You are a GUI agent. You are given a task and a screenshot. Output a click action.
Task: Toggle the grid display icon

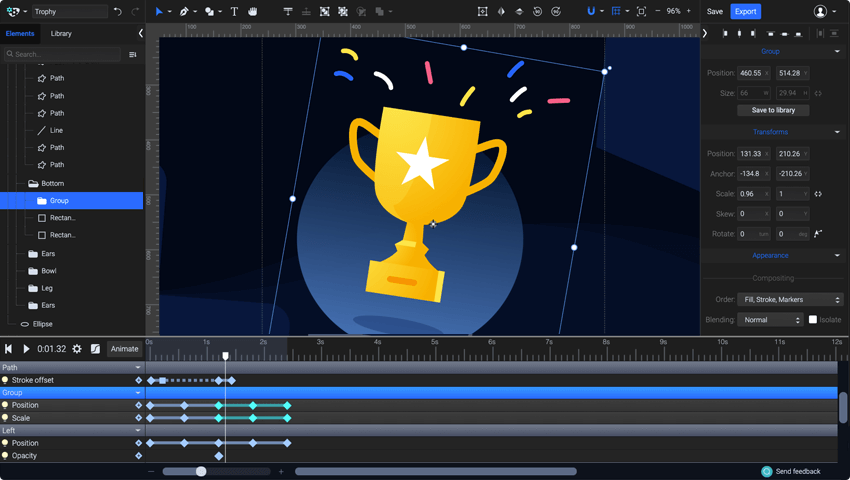[x=616, y=11]
